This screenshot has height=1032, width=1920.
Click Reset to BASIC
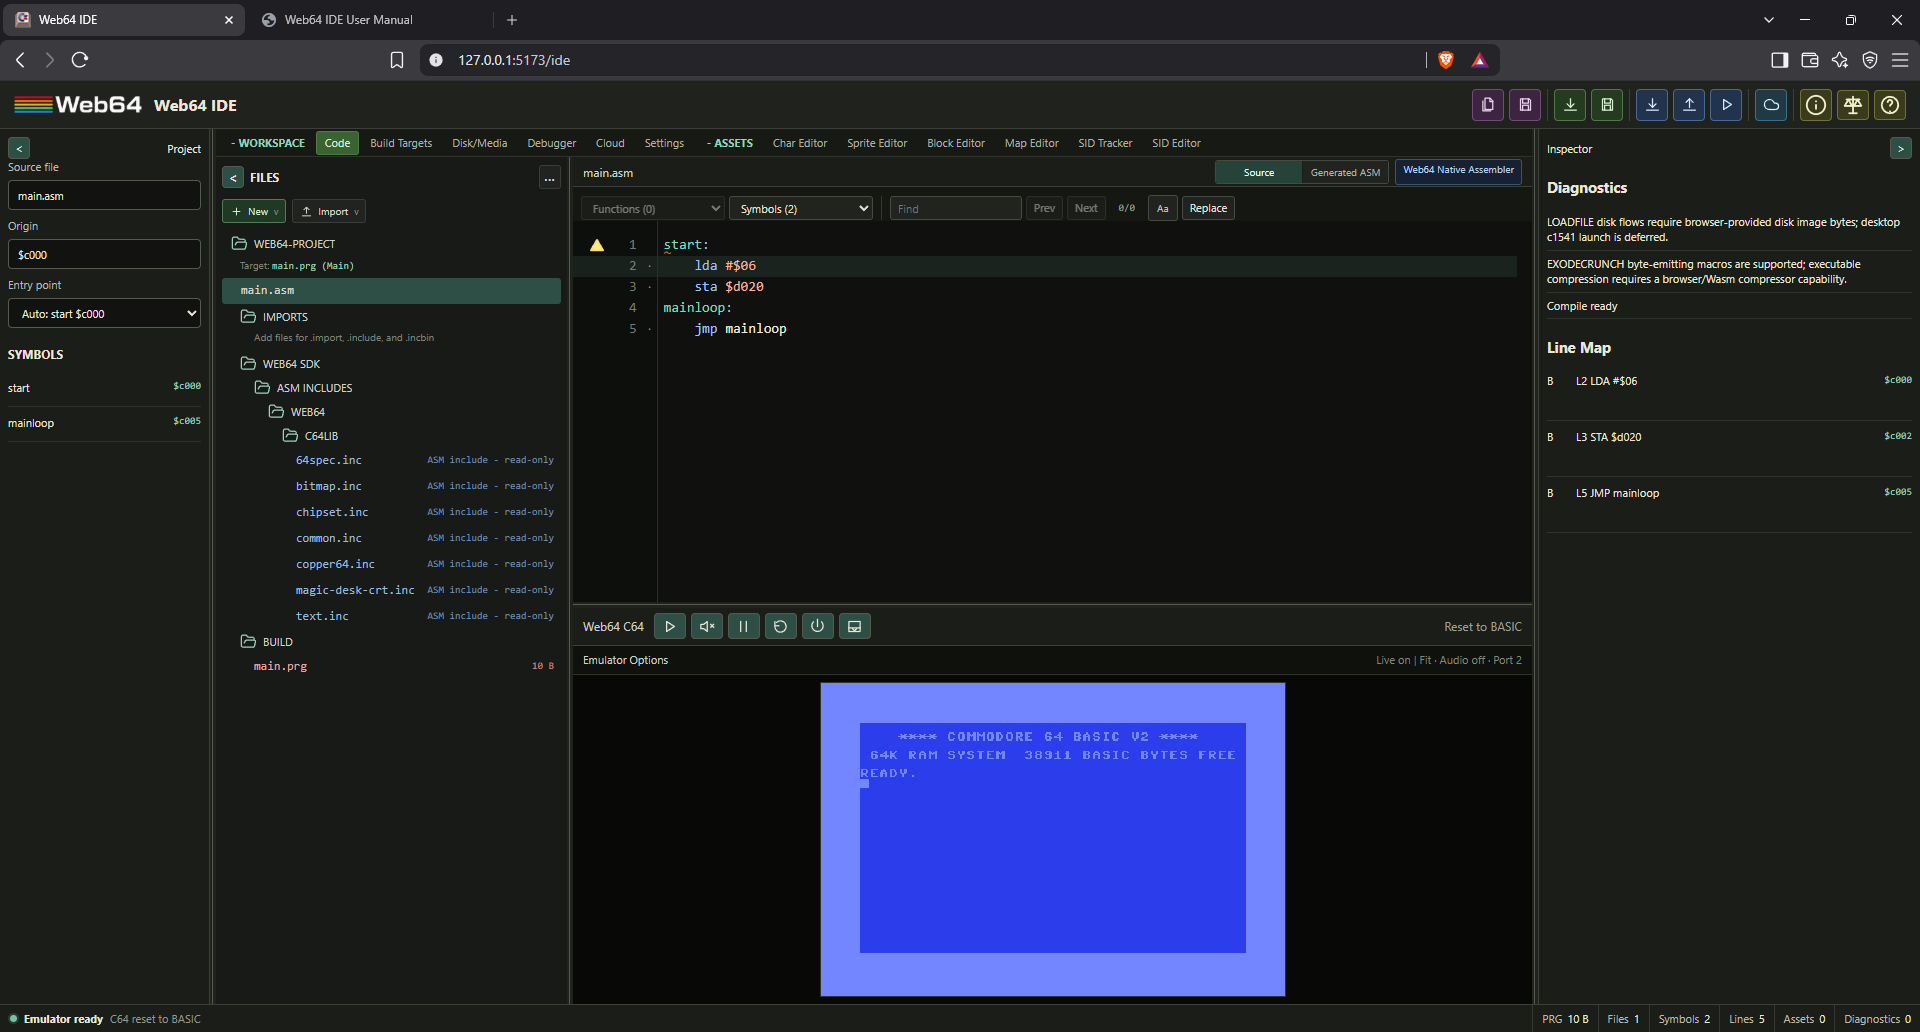pyautogui.click(x=1482, y=627)
